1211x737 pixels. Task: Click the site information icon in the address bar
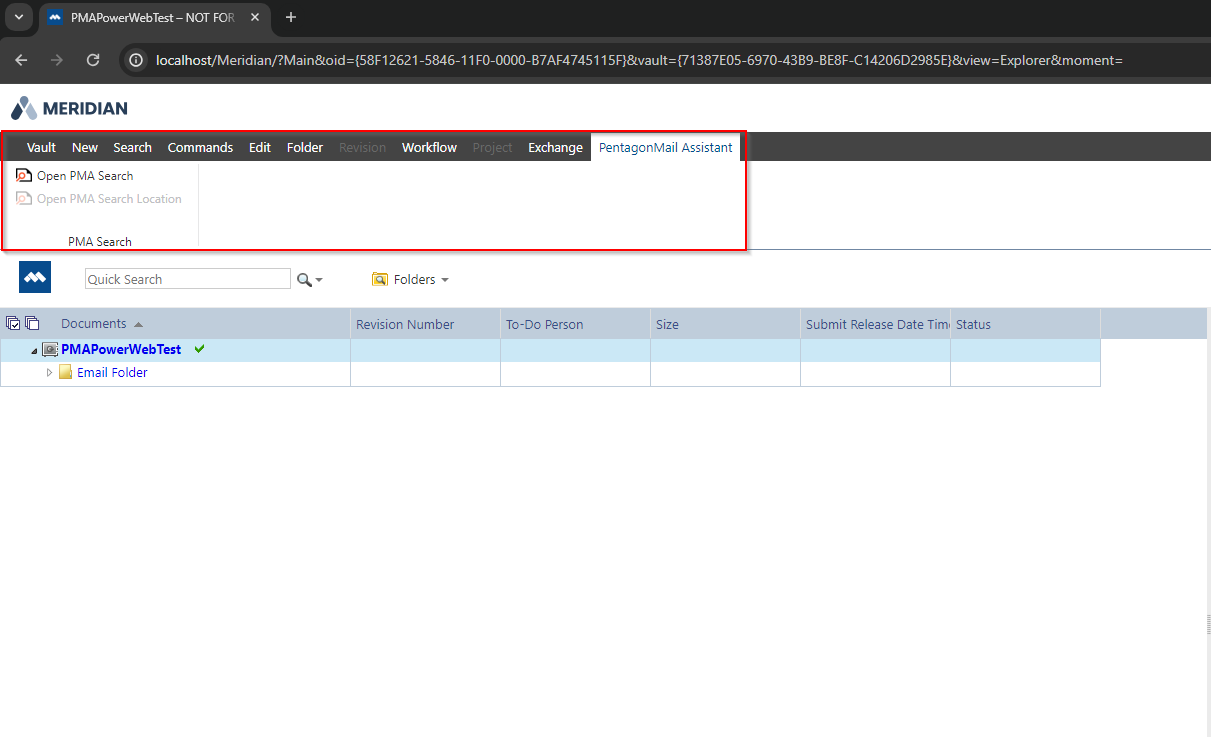click(x=137, y=60)
